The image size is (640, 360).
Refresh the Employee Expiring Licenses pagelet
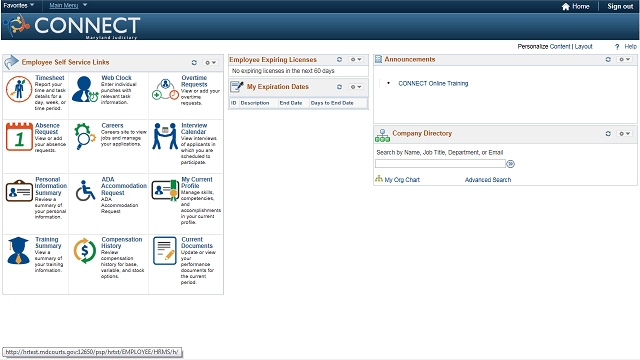click(339, 60)
